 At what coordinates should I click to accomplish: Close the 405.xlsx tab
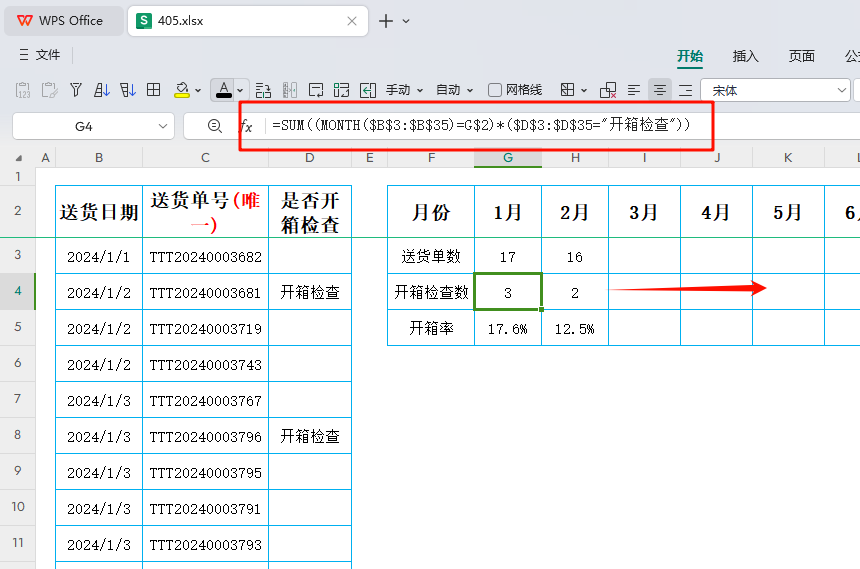[352, 21]
